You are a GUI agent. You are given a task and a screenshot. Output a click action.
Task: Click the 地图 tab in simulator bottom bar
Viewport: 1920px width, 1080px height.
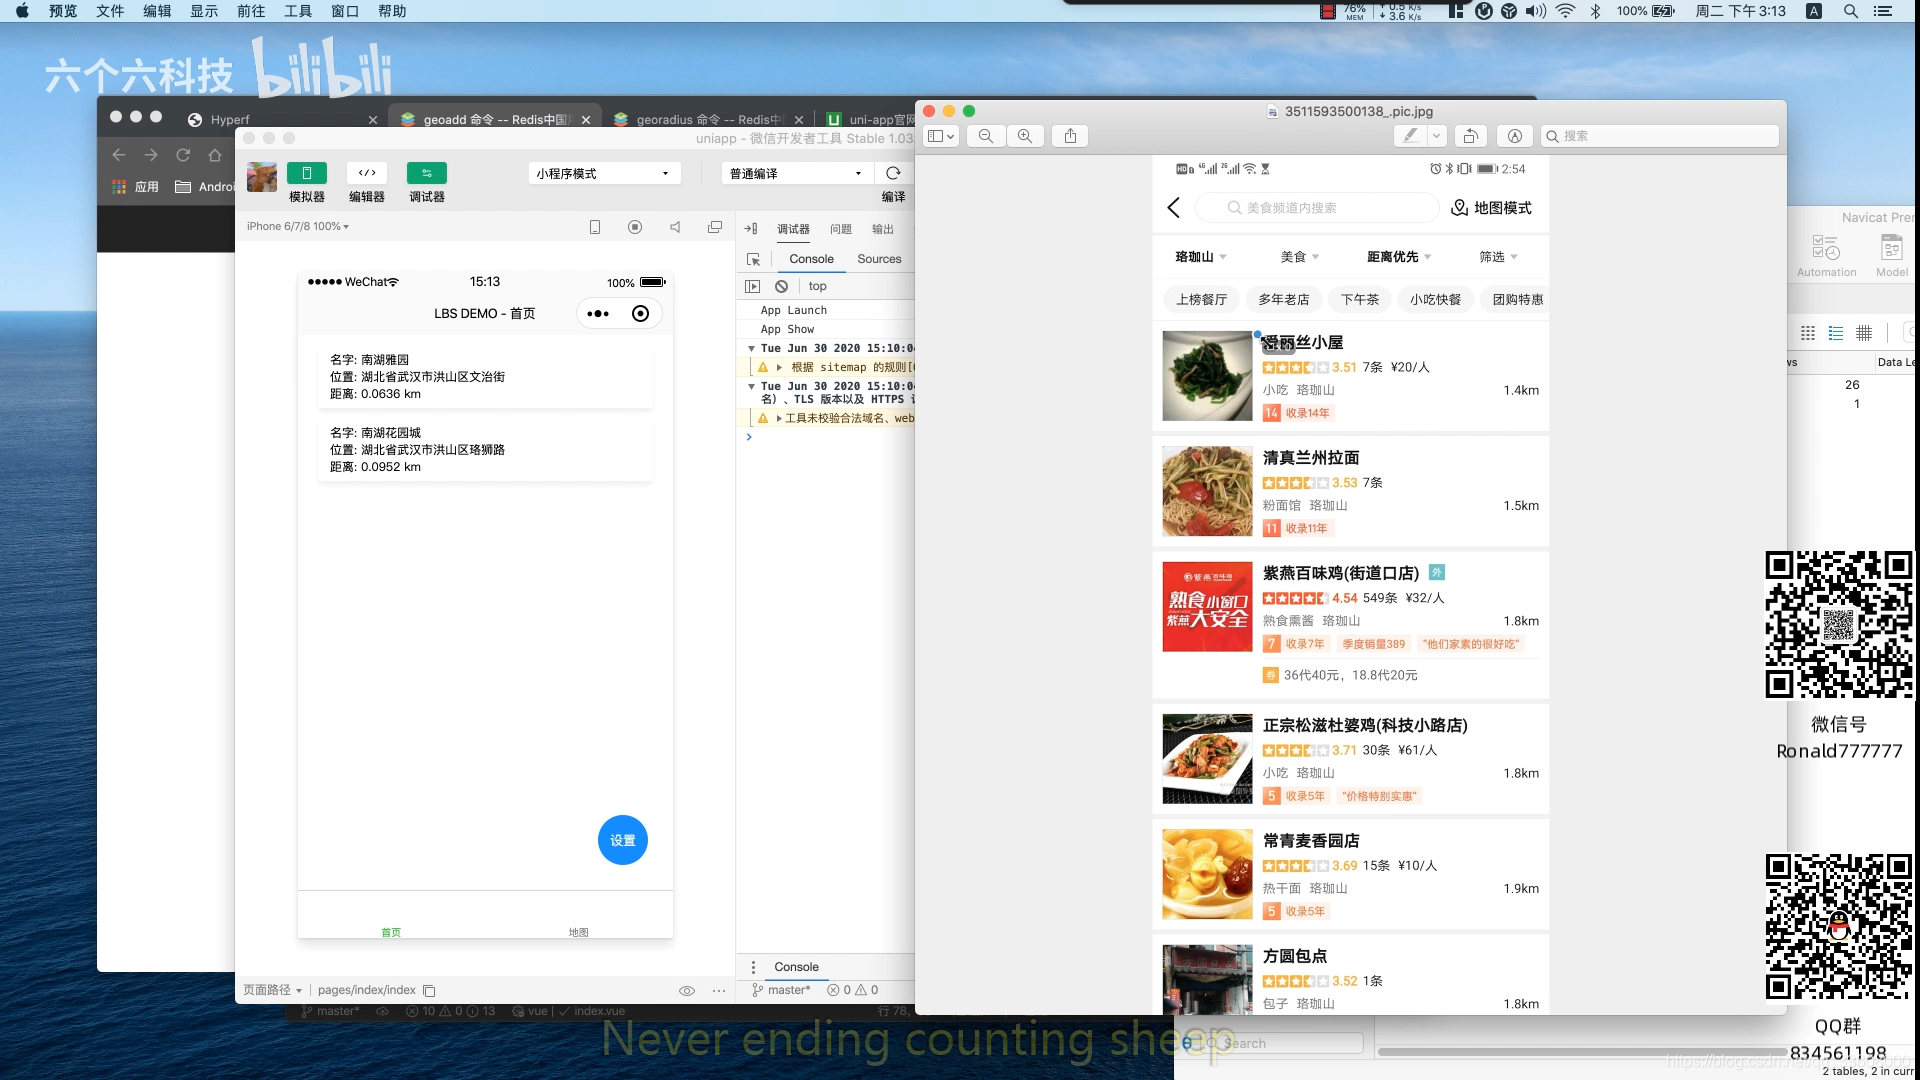click(578, 931)
